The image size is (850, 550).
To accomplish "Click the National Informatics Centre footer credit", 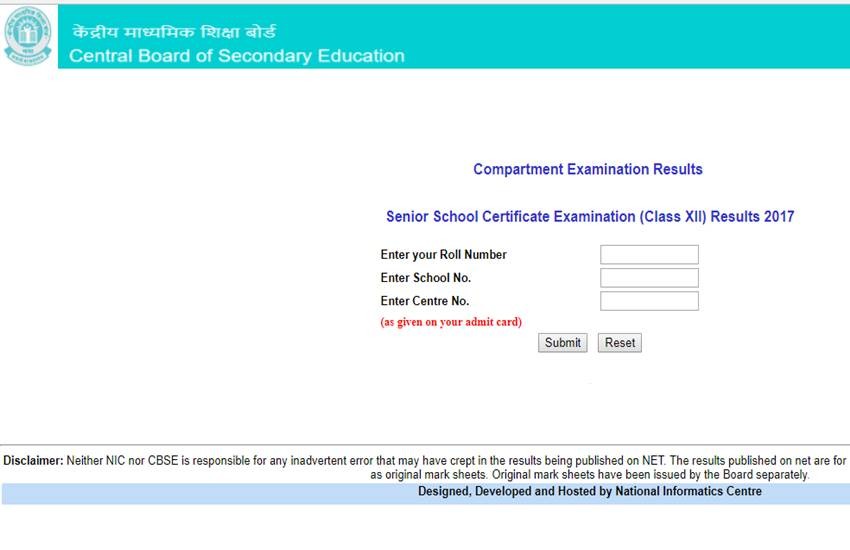I will [x=589, y=492].
